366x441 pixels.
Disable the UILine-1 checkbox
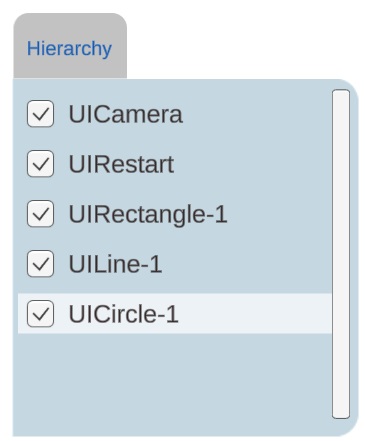(x=40, y=264)
